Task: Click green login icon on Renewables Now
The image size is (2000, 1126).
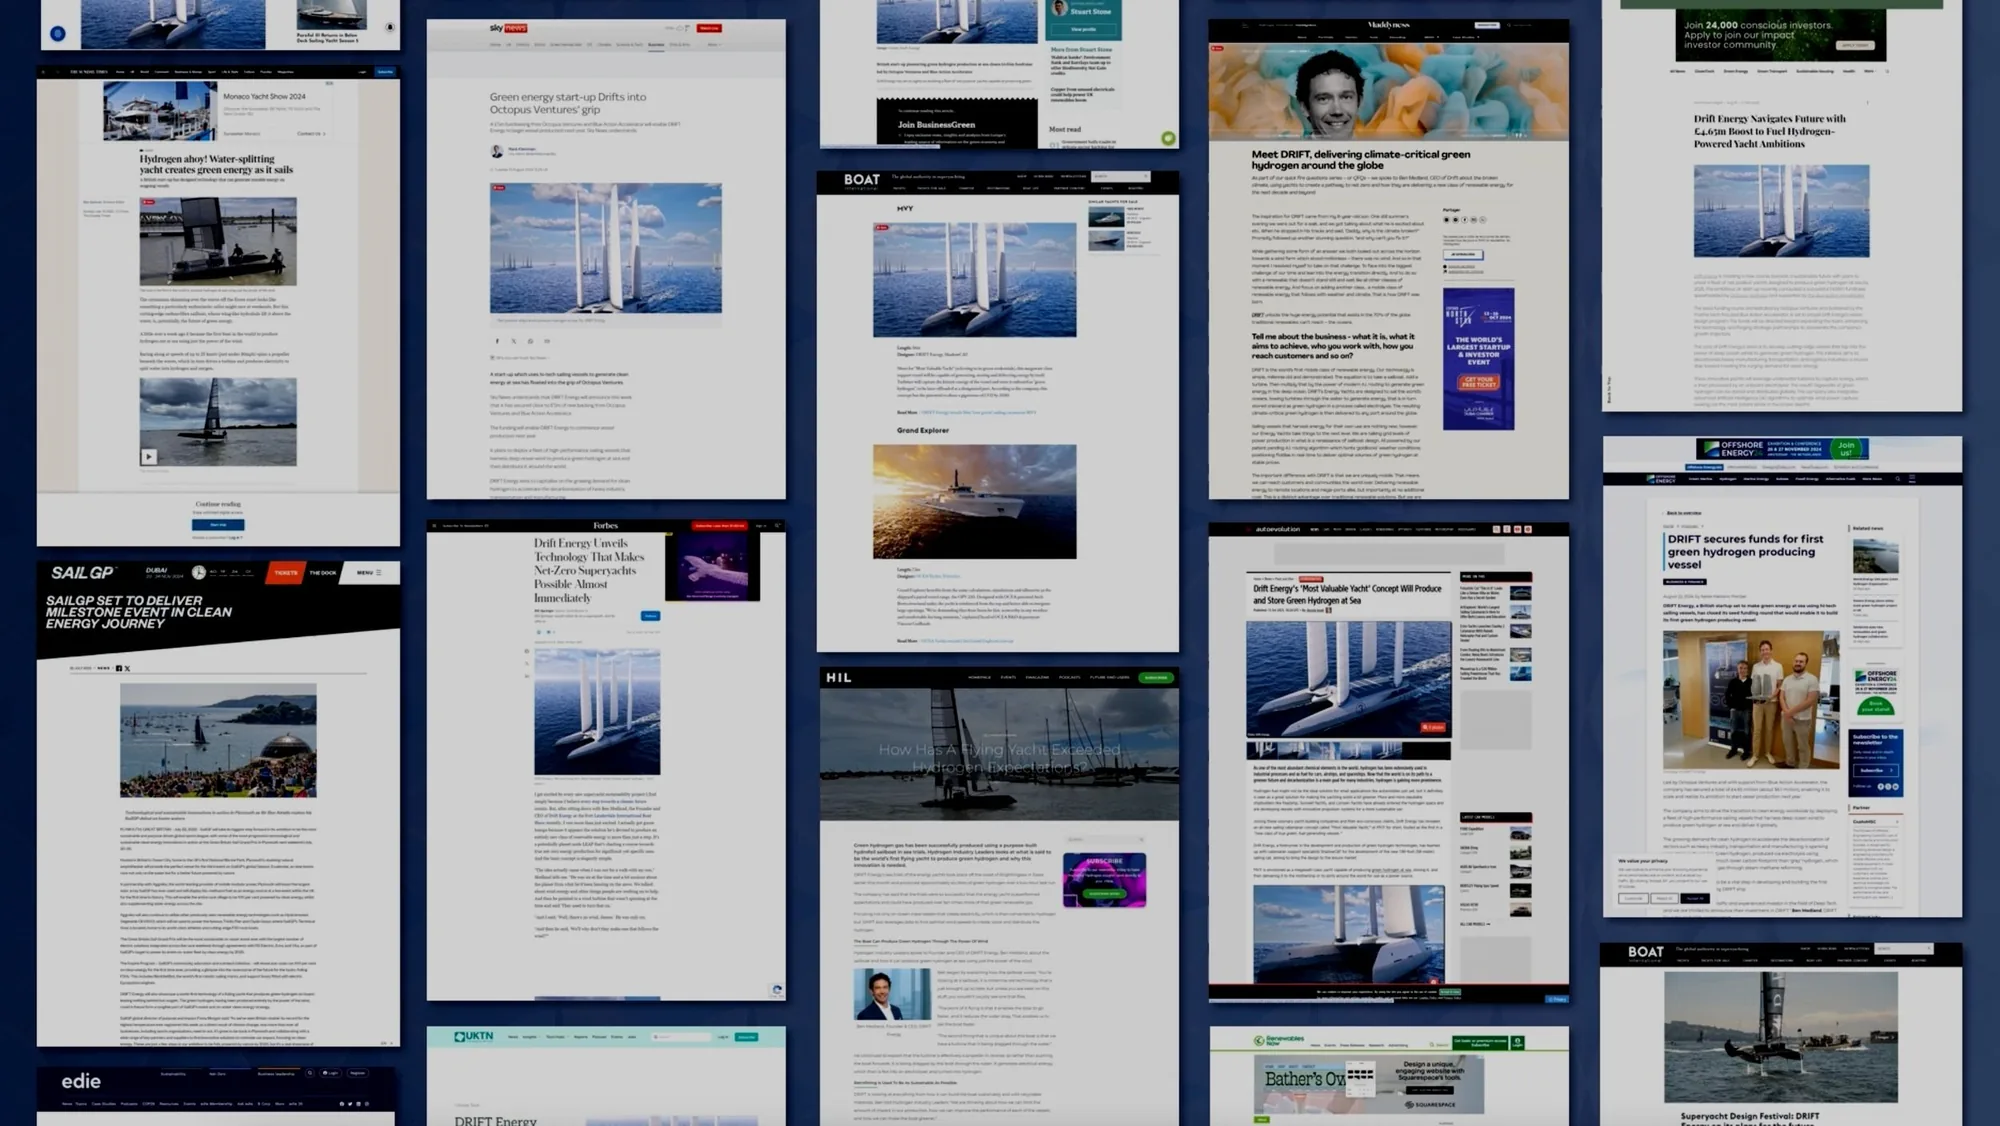Action: (x=1518, y=1042)
